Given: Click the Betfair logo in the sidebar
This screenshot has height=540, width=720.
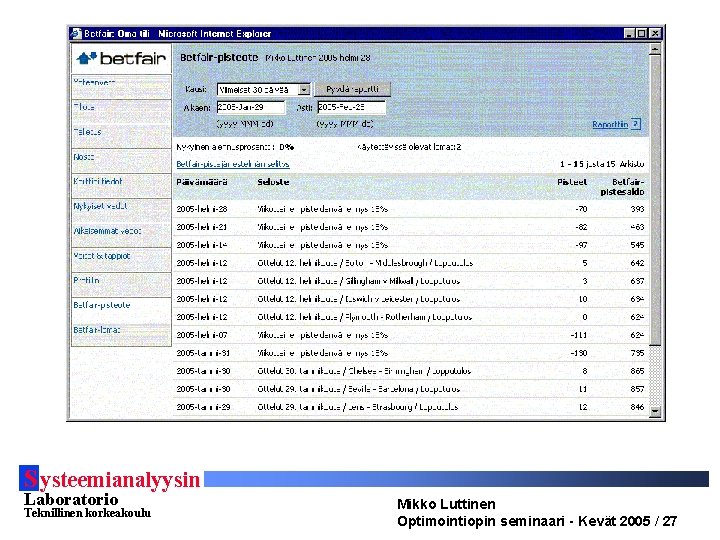Looking at the screenshot, I should pyautogui.click(x=121, y=58).
